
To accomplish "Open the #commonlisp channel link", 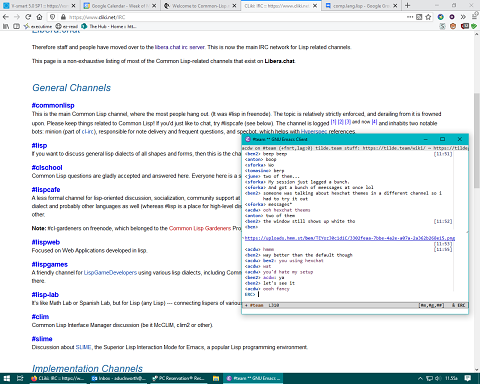I will point(53,105).
